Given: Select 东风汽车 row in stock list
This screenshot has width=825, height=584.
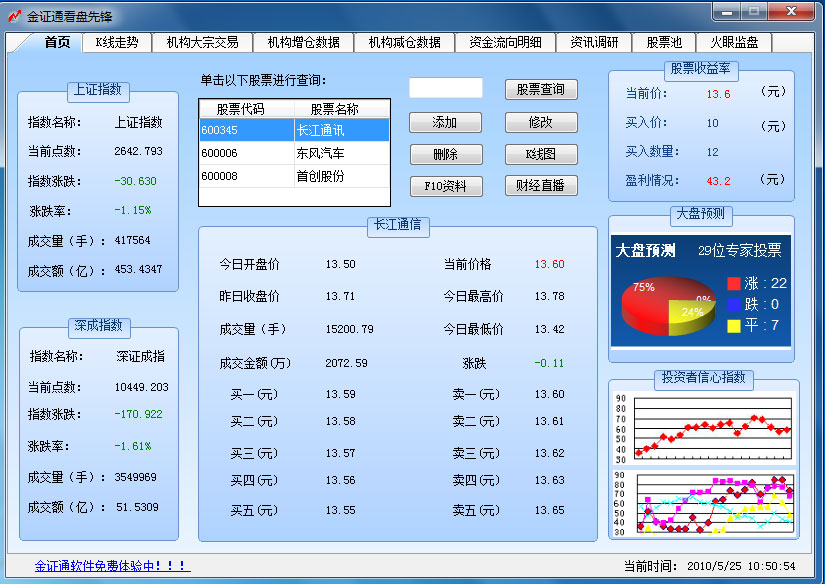Looking at the screenshot, I should point(294,153).
